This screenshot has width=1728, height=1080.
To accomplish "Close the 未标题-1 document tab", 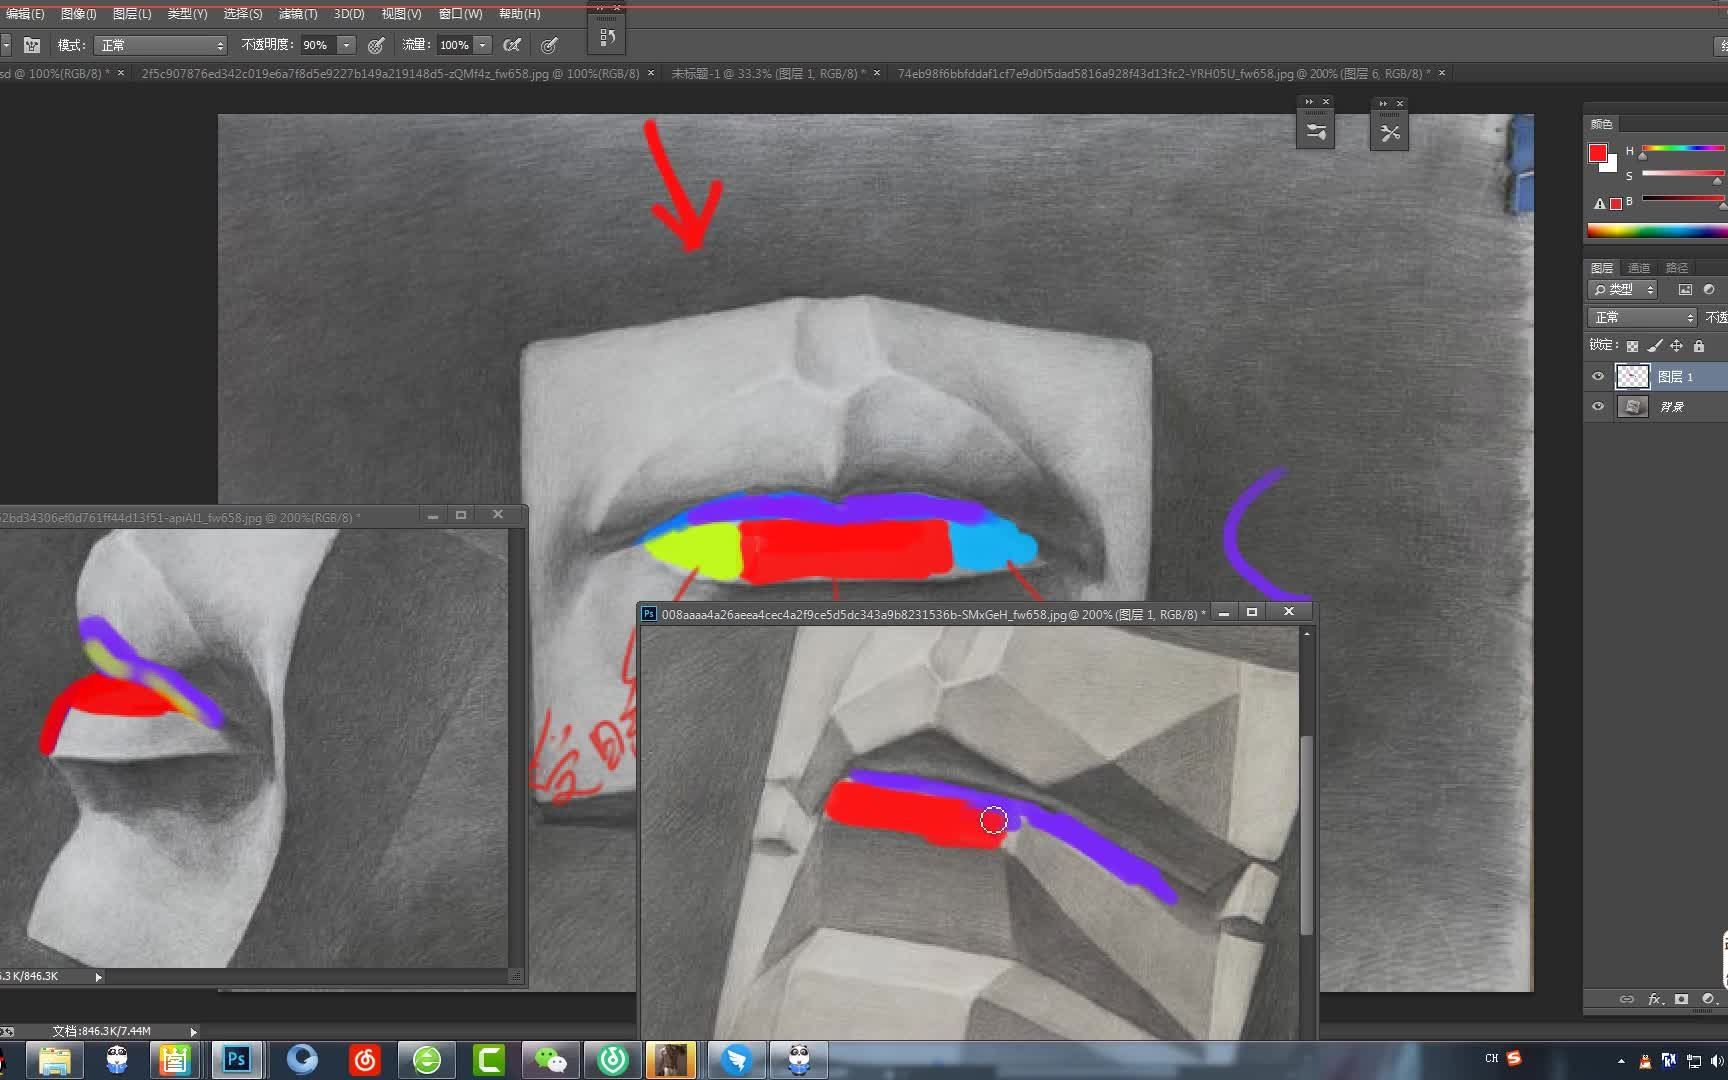I will (877, 73).
